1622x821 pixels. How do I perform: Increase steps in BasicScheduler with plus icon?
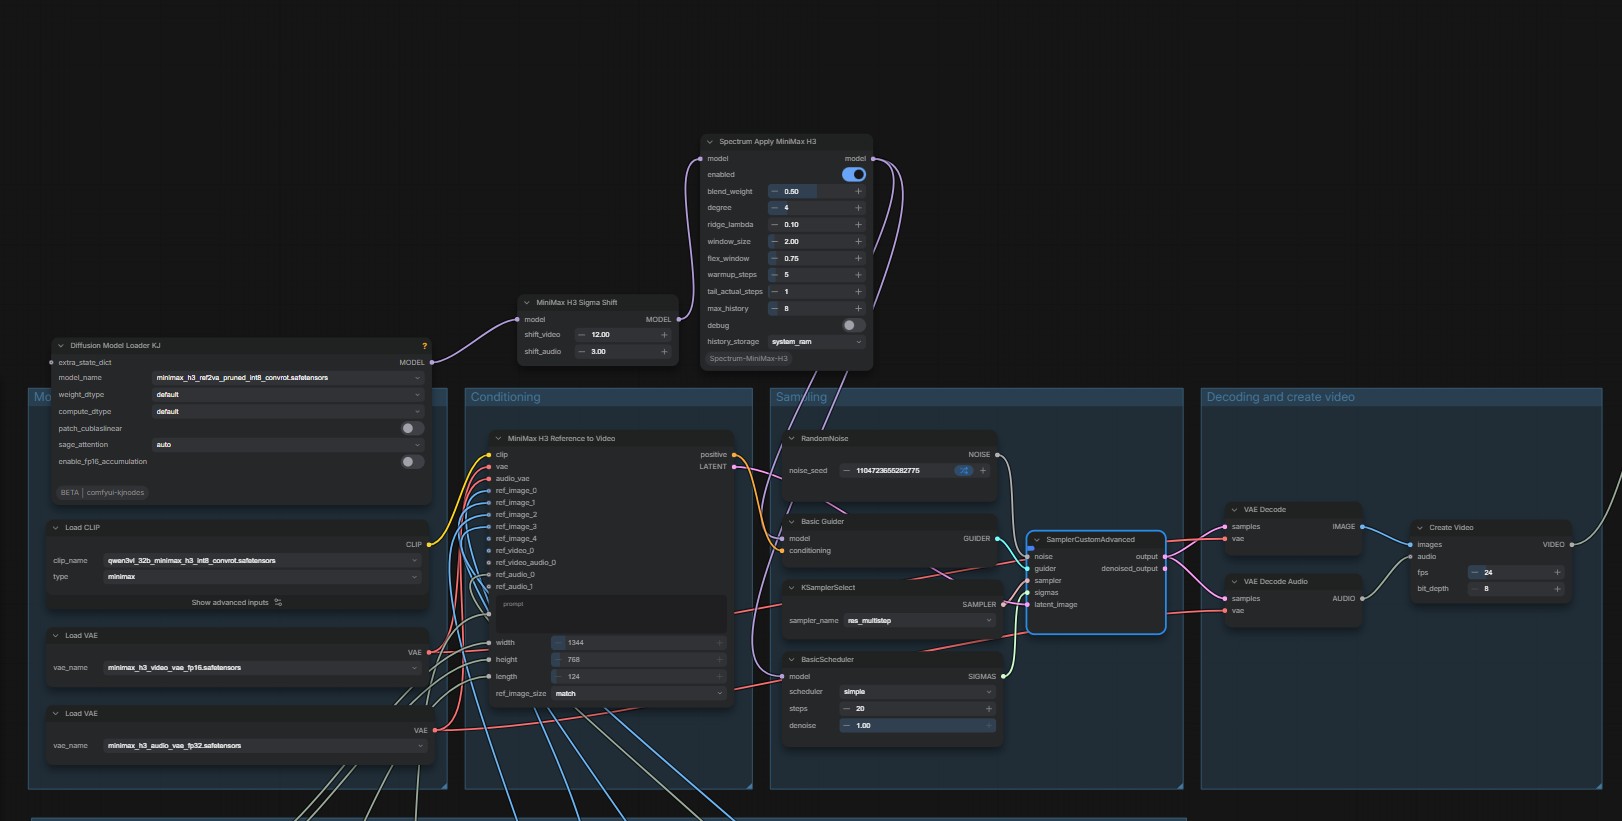989,709
